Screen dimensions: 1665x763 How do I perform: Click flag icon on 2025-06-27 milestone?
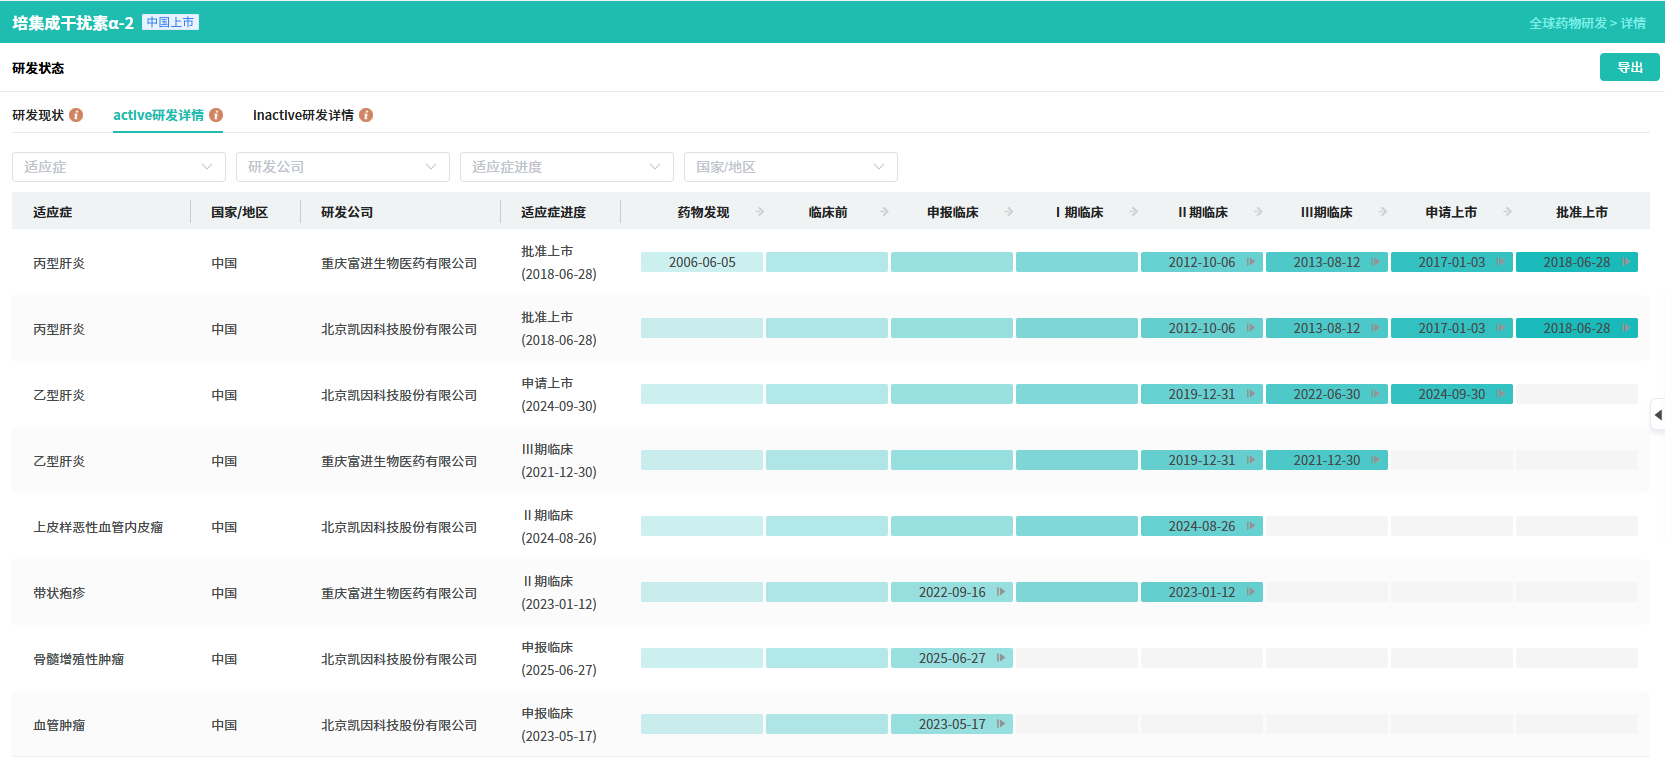tap(1000, 658)
